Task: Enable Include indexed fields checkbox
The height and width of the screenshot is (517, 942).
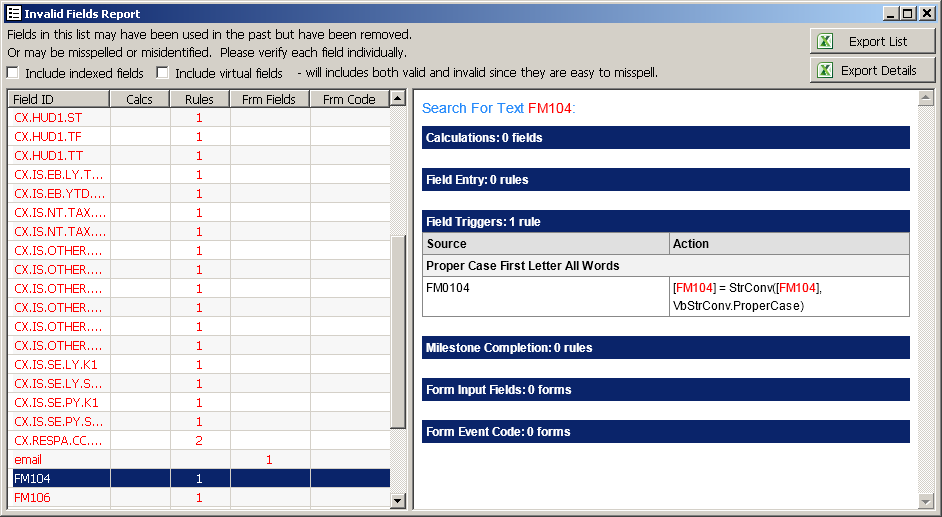Action: coord(13,73)
